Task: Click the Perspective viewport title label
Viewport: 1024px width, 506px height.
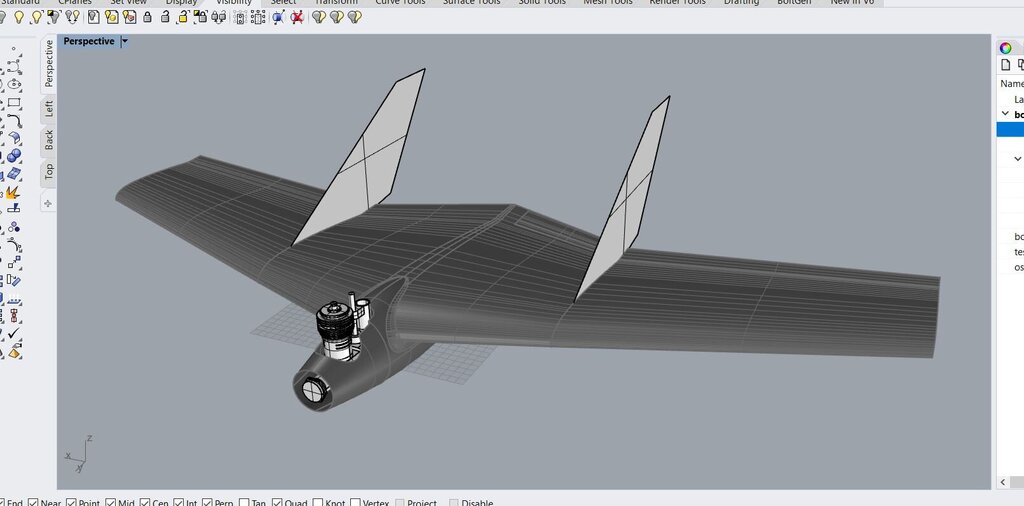Action: point(89,42)
